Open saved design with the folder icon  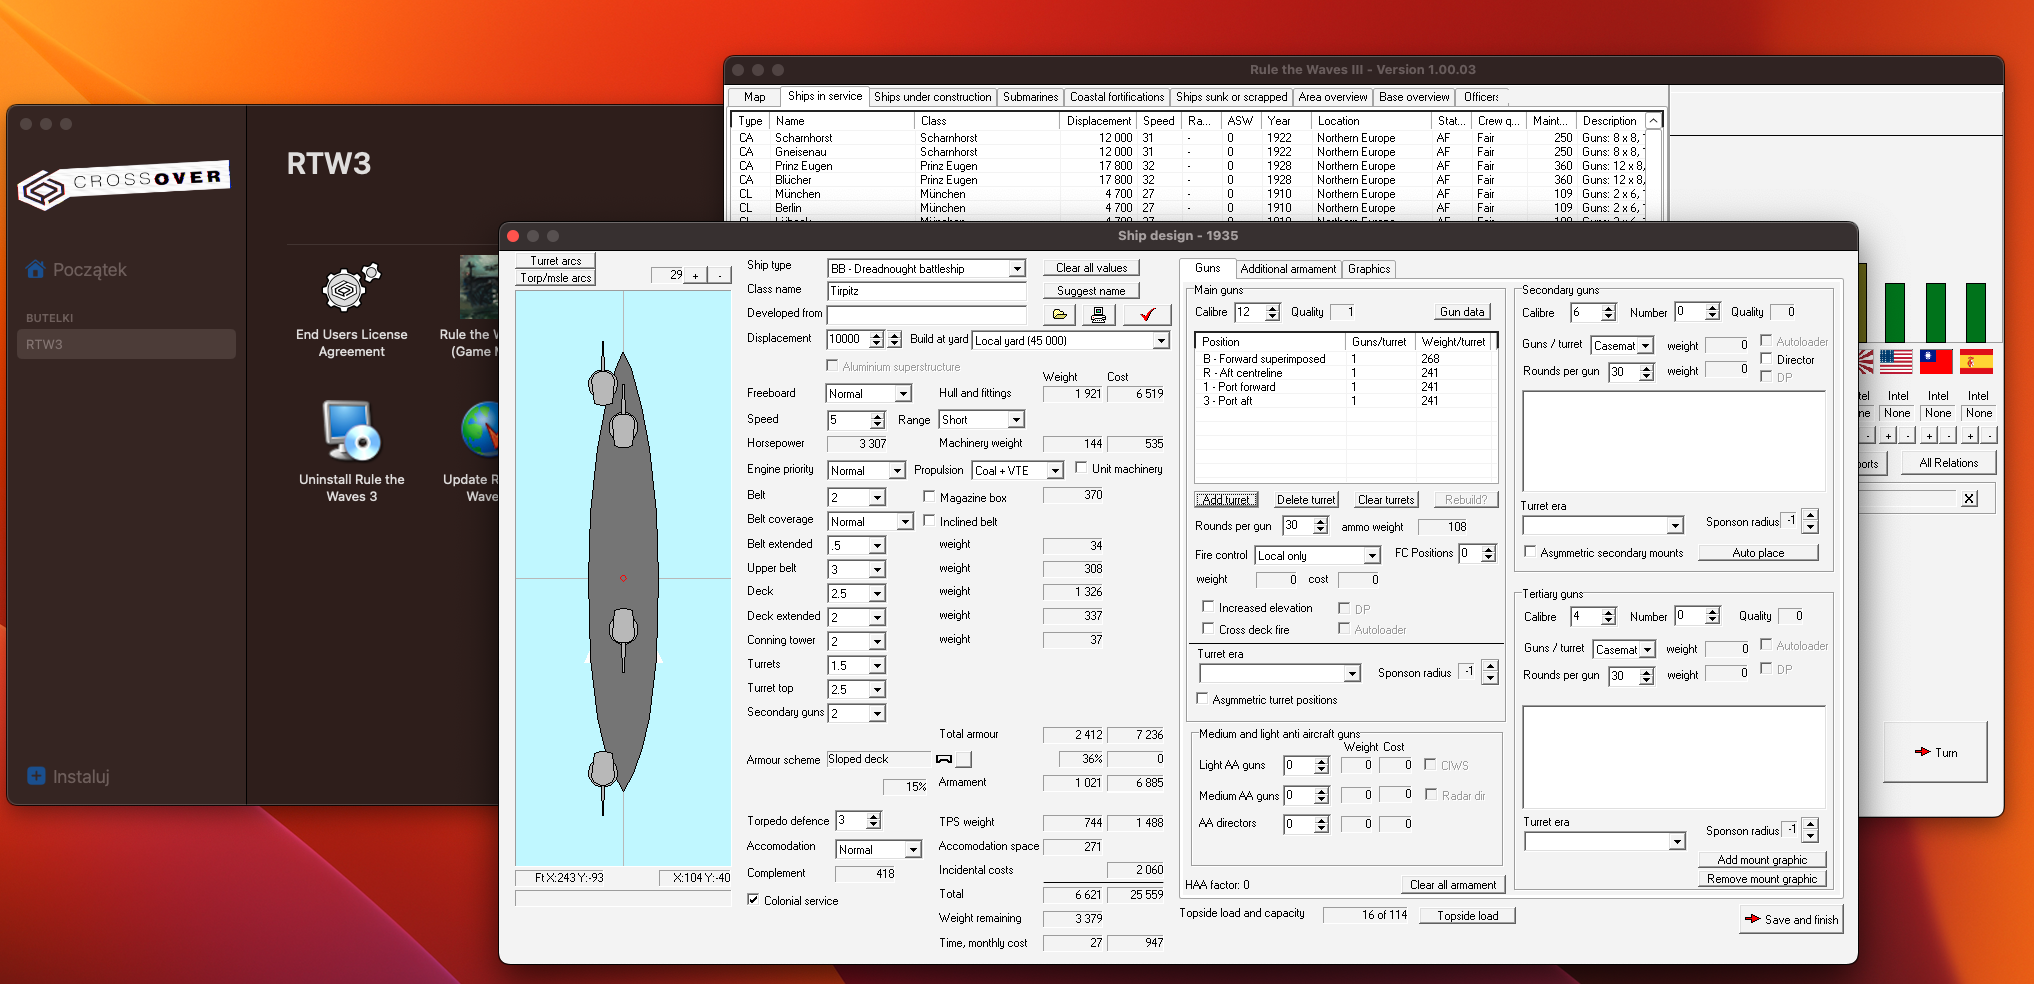pos(1060,315)
